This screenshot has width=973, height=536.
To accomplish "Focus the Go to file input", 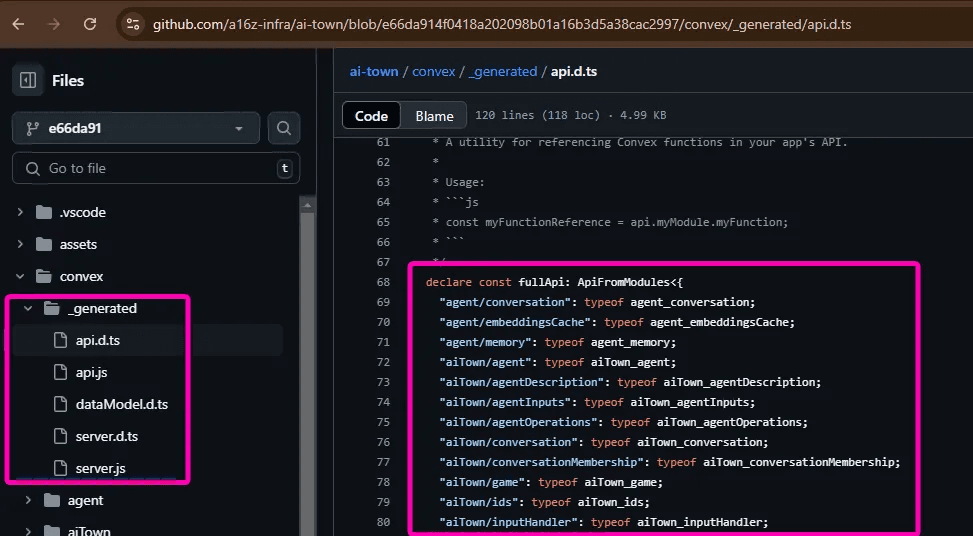I will (x=156, y=168).
